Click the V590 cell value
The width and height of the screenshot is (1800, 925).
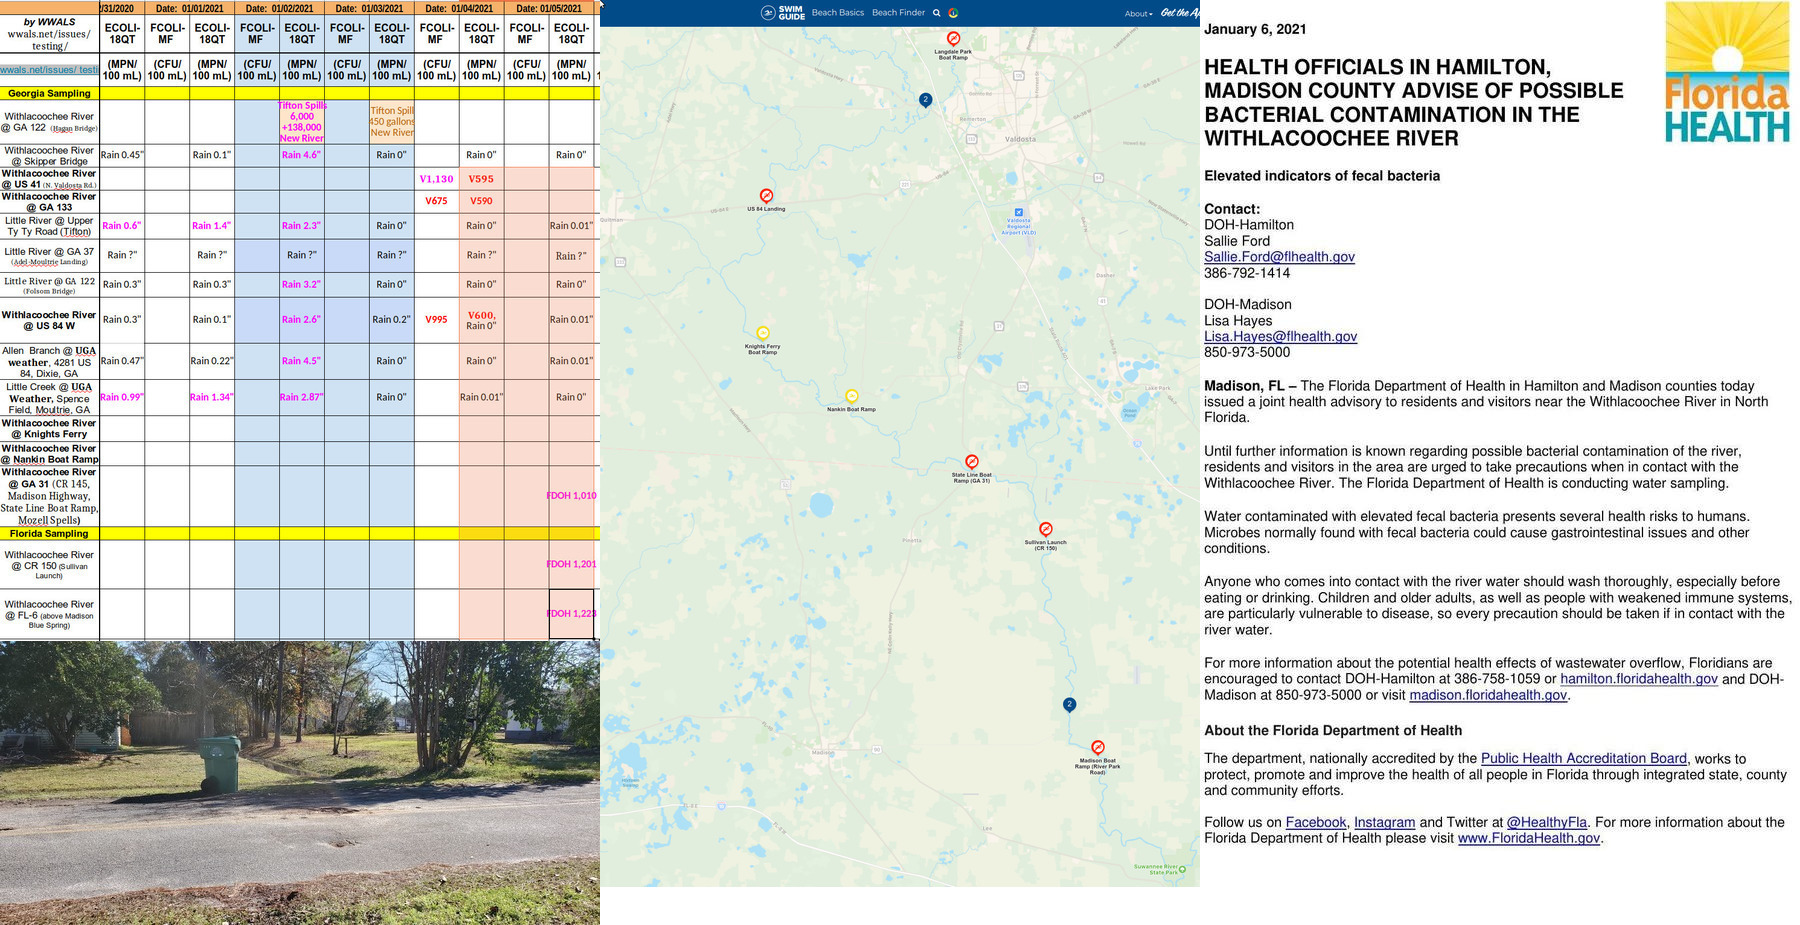(x=481, y=201)
